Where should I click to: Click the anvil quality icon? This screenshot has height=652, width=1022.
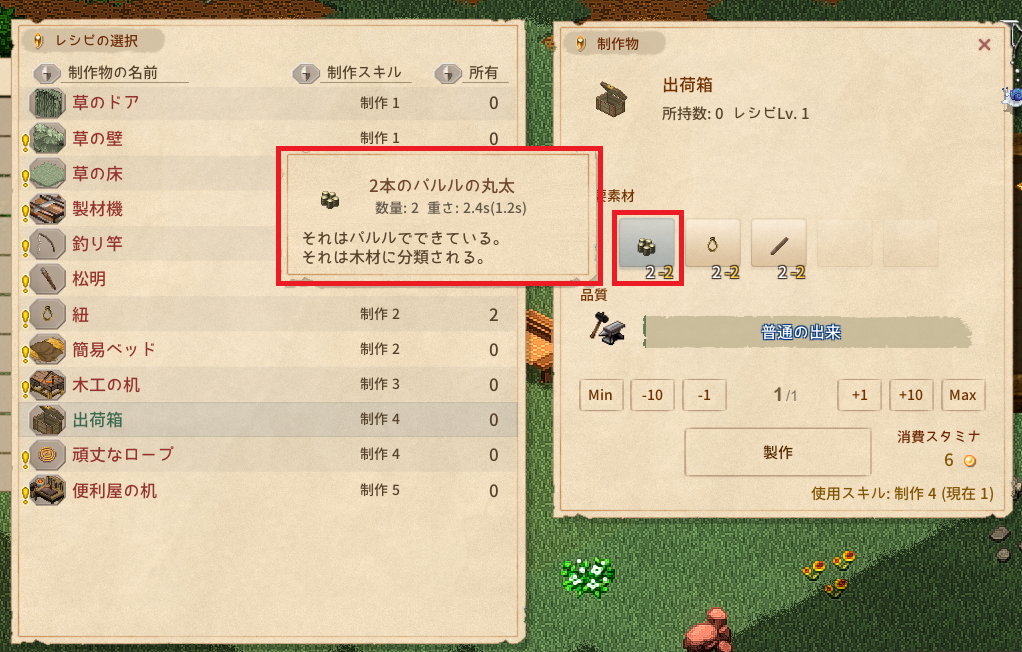point(607,329)
